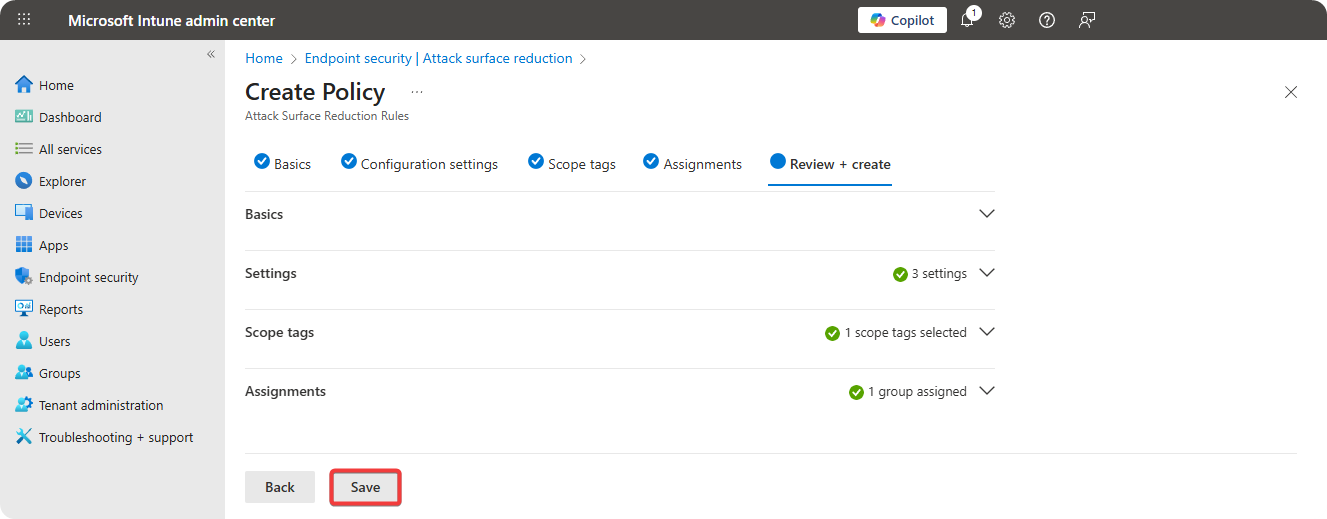Image resolution: width=1327 pixels, height=519 pixels.
Task: Click the Save button
Action: coord(365,487)
